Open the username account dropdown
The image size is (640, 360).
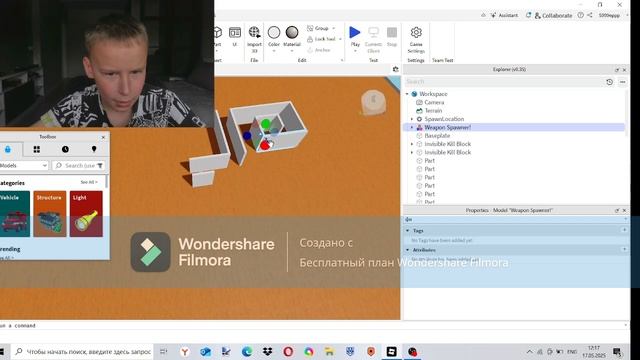[x=613, y=15]
